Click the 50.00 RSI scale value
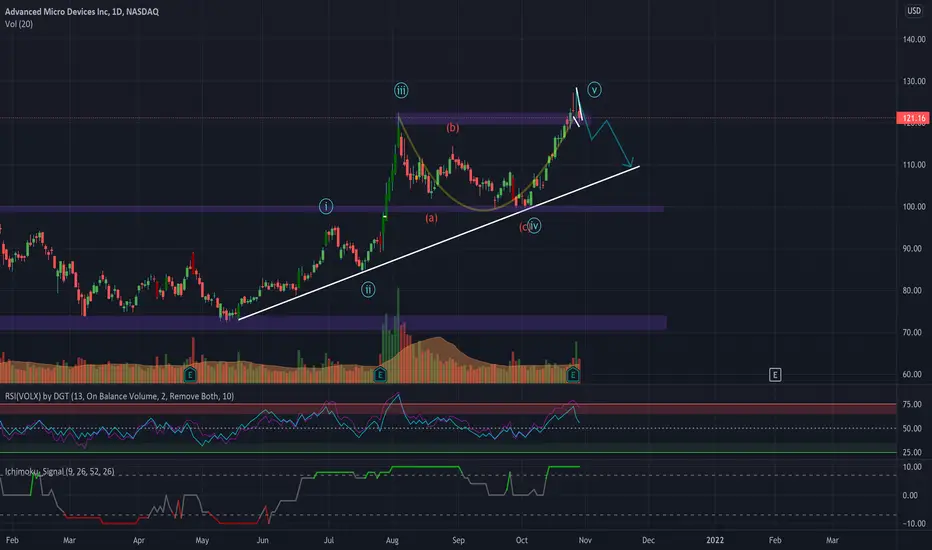This screenshot has width=932, height=550. coord(912,428)
